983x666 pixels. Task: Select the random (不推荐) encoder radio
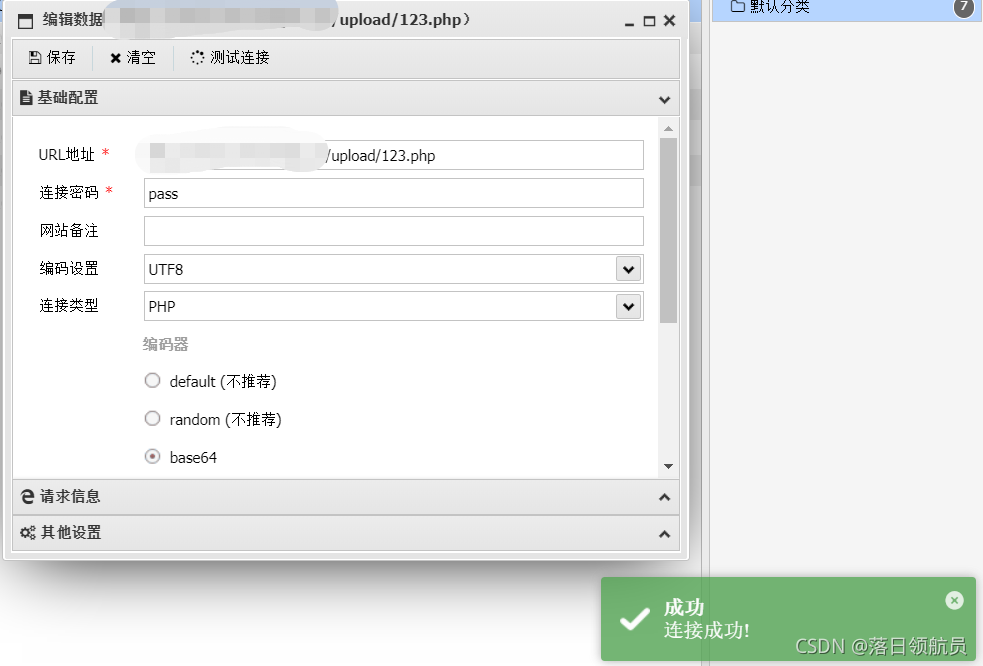(152, 418)
